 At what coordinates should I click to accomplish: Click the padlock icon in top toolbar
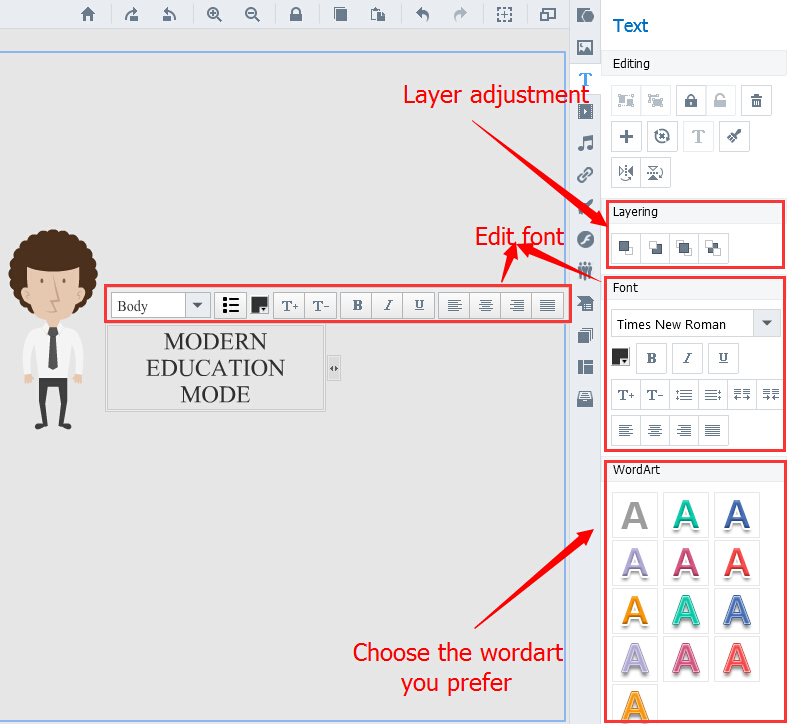pyautogui.click(x=296, y=14)
